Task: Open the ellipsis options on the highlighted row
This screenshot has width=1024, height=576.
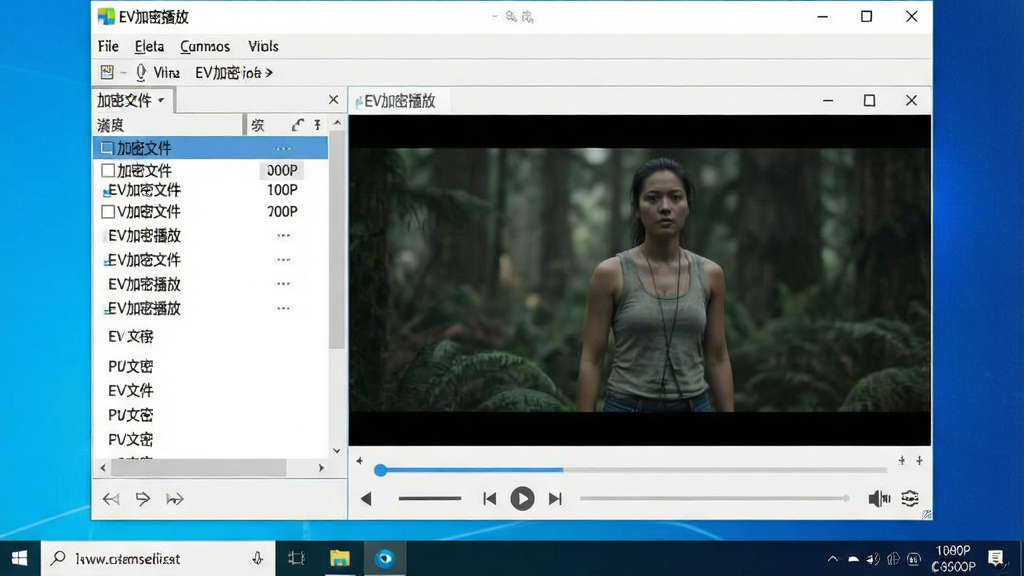Action: click(x=282, y=149)
